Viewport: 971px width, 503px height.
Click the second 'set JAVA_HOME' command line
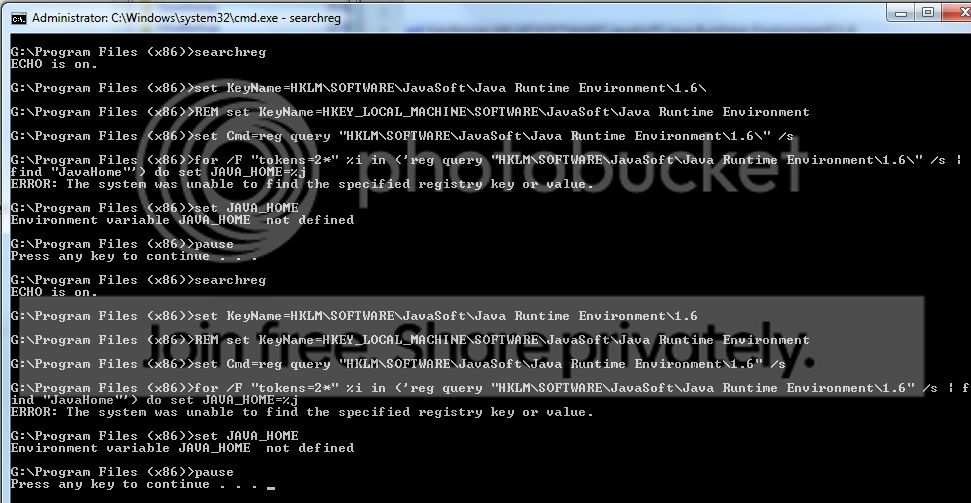pyautogui.click(x=154, y=436)
